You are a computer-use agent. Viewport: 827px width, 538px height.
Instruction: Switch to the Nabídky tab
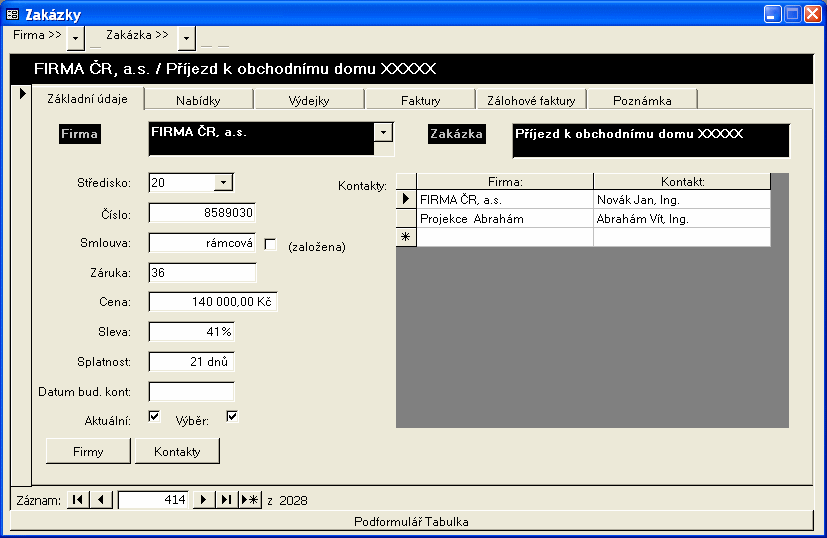tap(198, 100)
